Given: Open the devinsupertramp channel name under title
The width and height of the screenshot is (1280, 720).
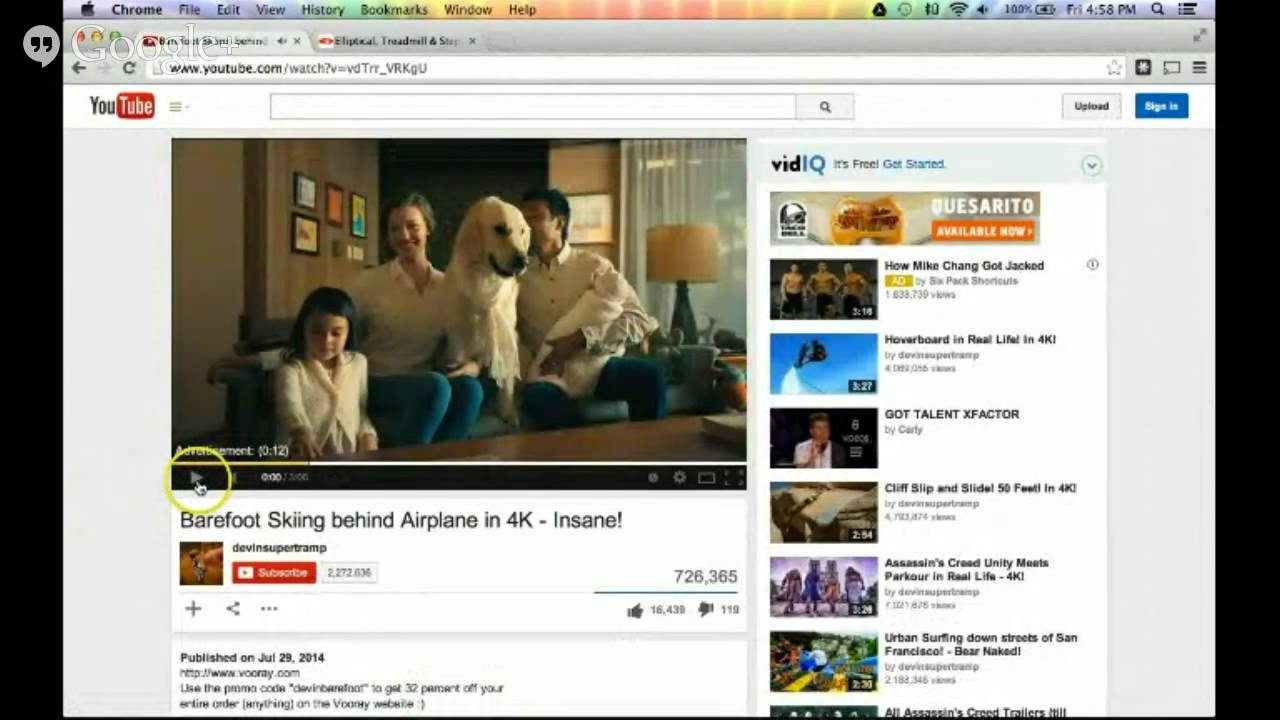Looking at the screenshot, I should point(279,548).
